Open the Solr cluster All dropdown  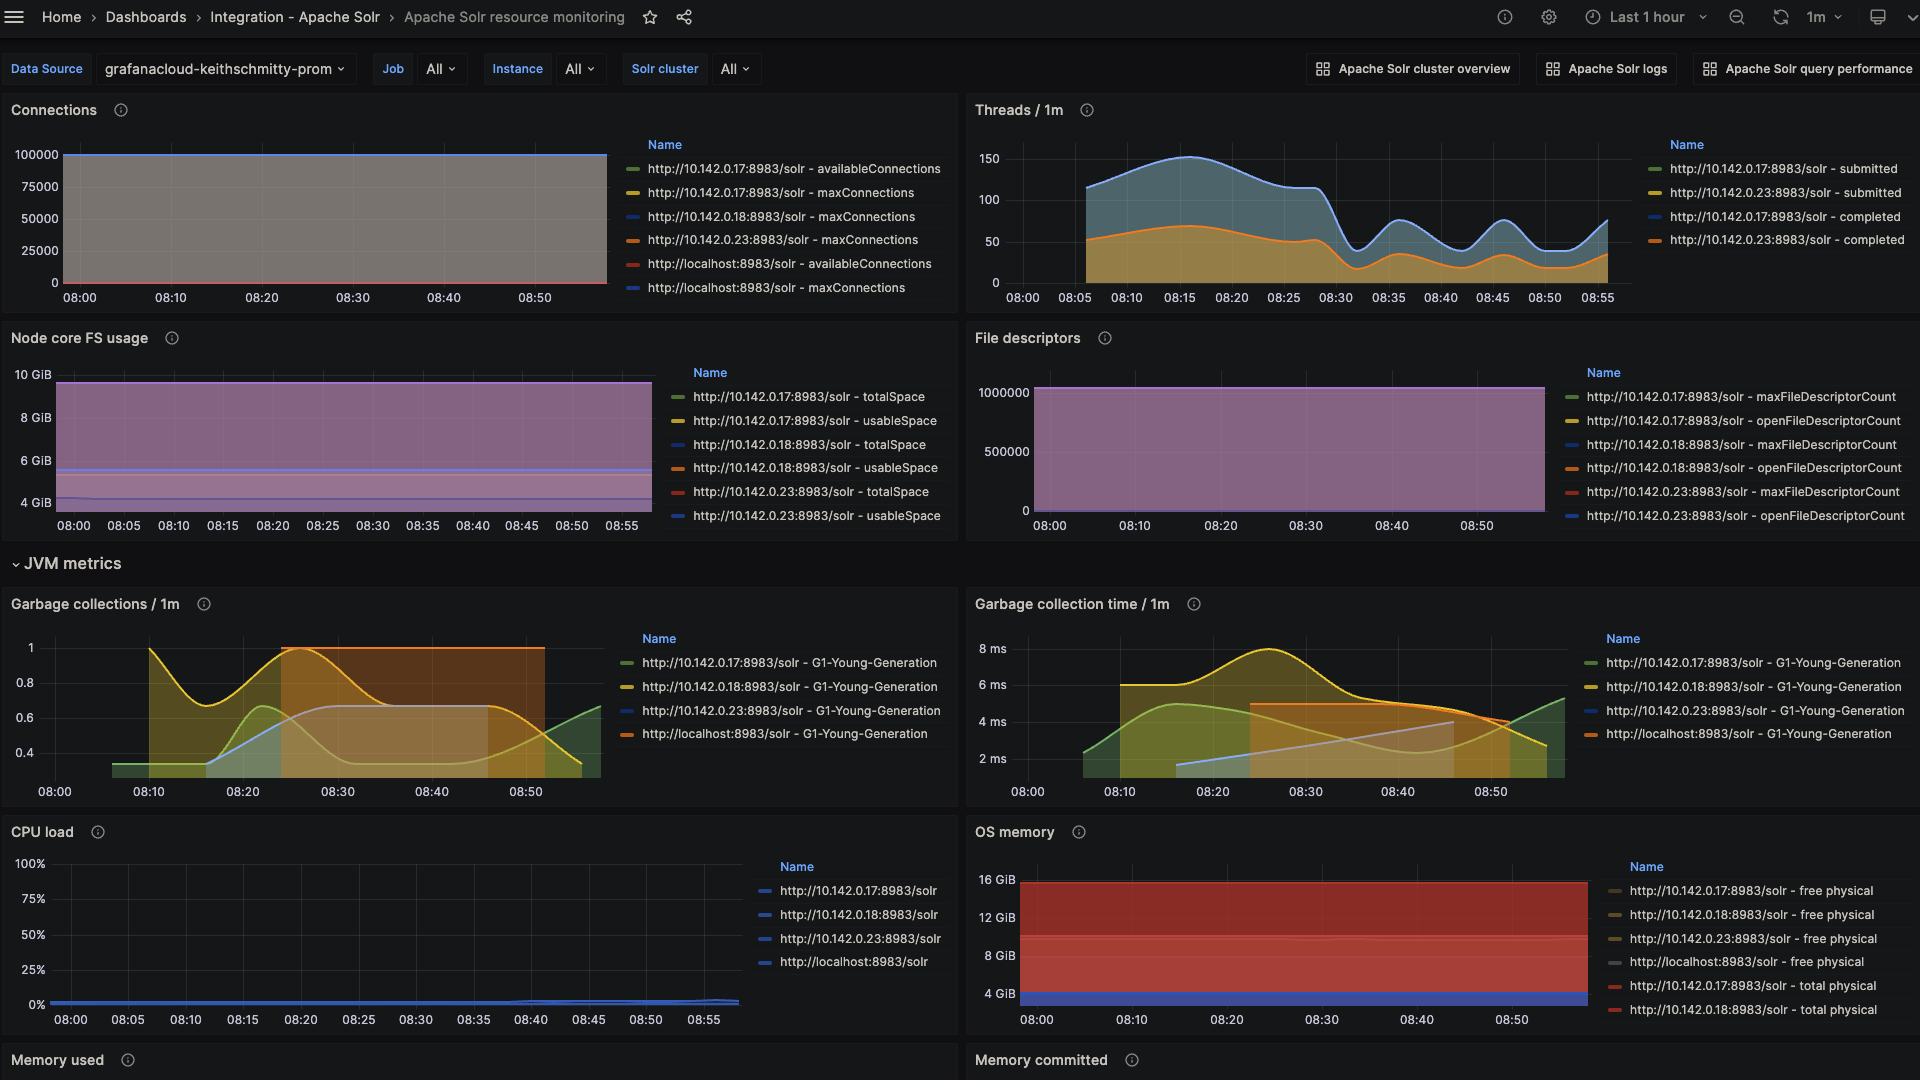tap(735, 69)
